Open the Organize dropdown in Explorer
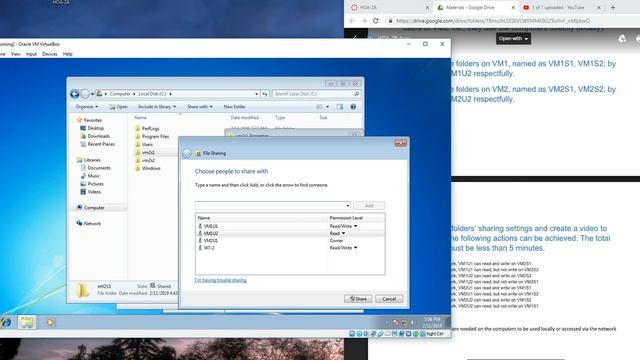Screen dimensions: 640x360 pos(87,107)
